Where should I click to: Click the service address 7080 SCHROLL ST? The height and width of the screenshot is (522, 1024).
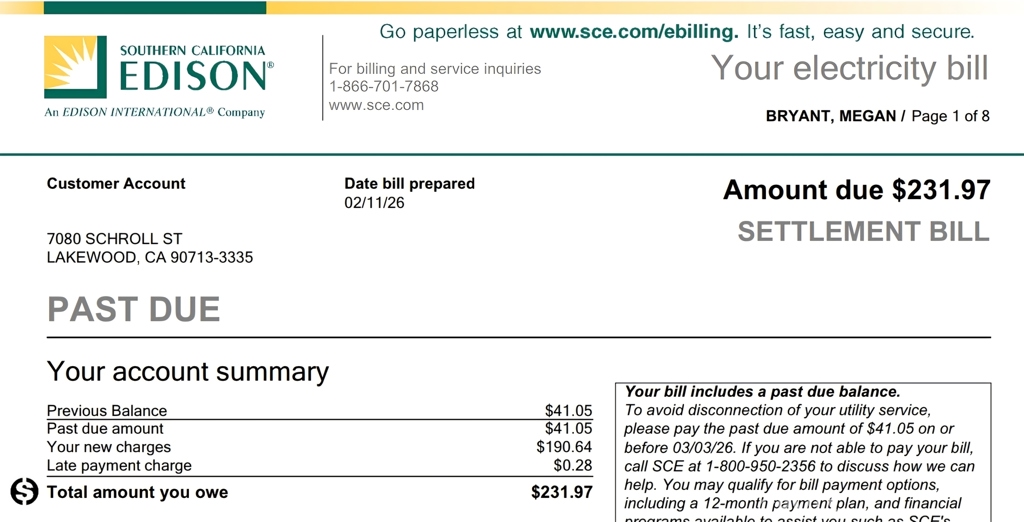click(115, 239)
